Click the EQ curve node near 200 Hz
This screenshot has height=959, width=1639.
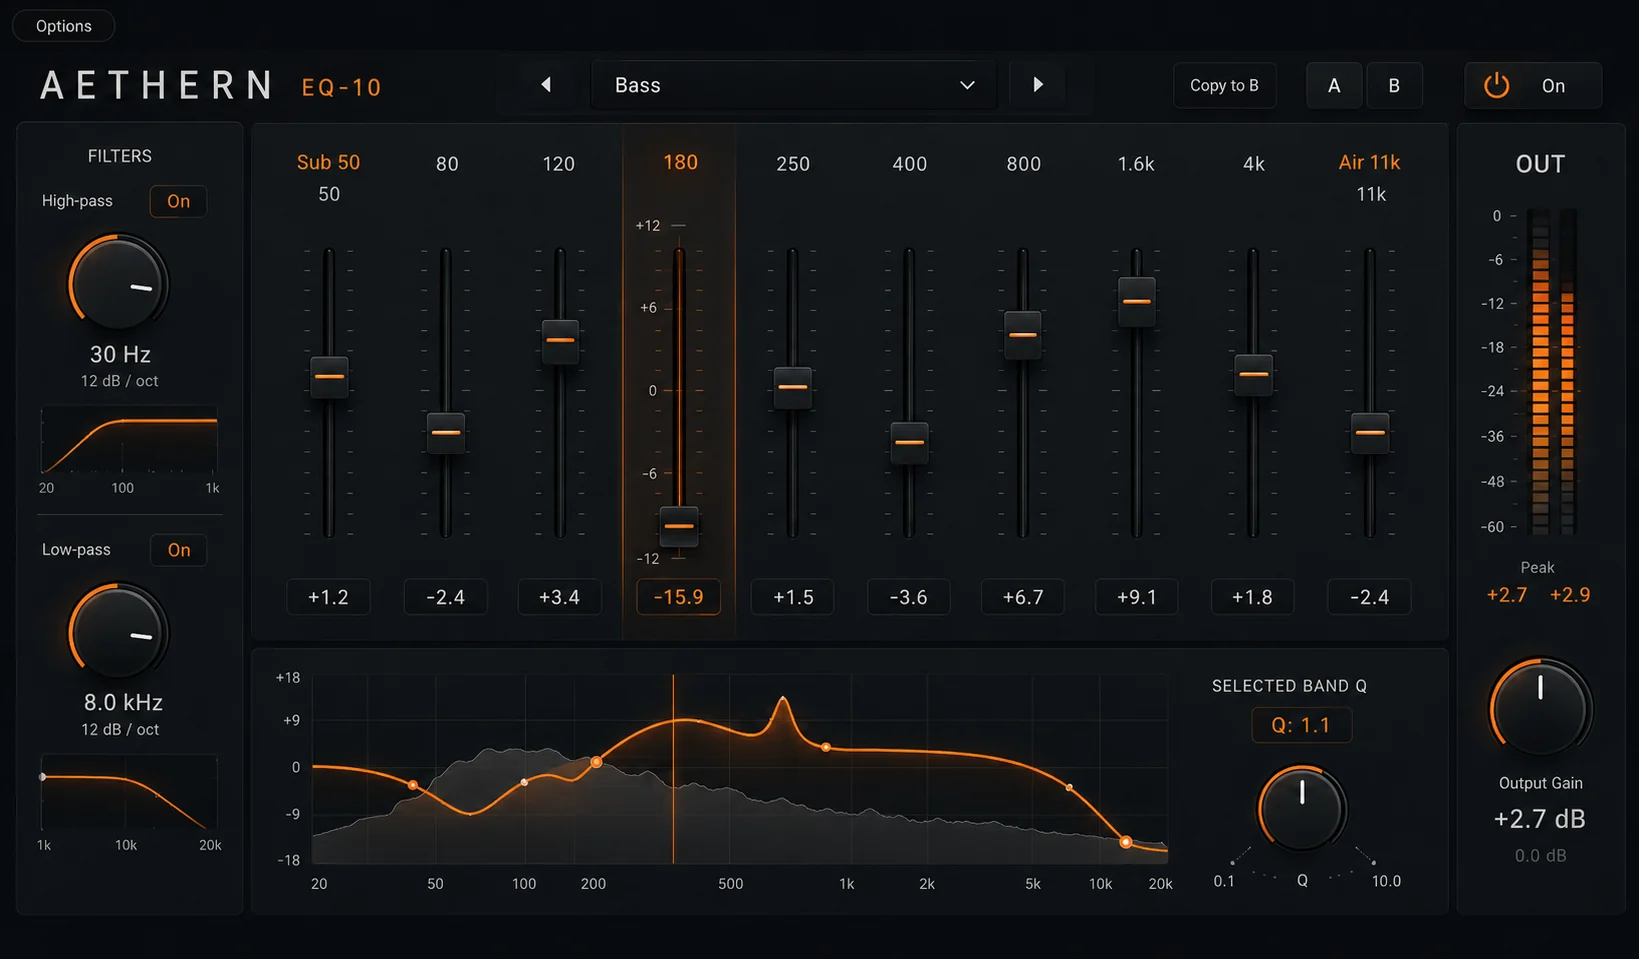point(596,762)
